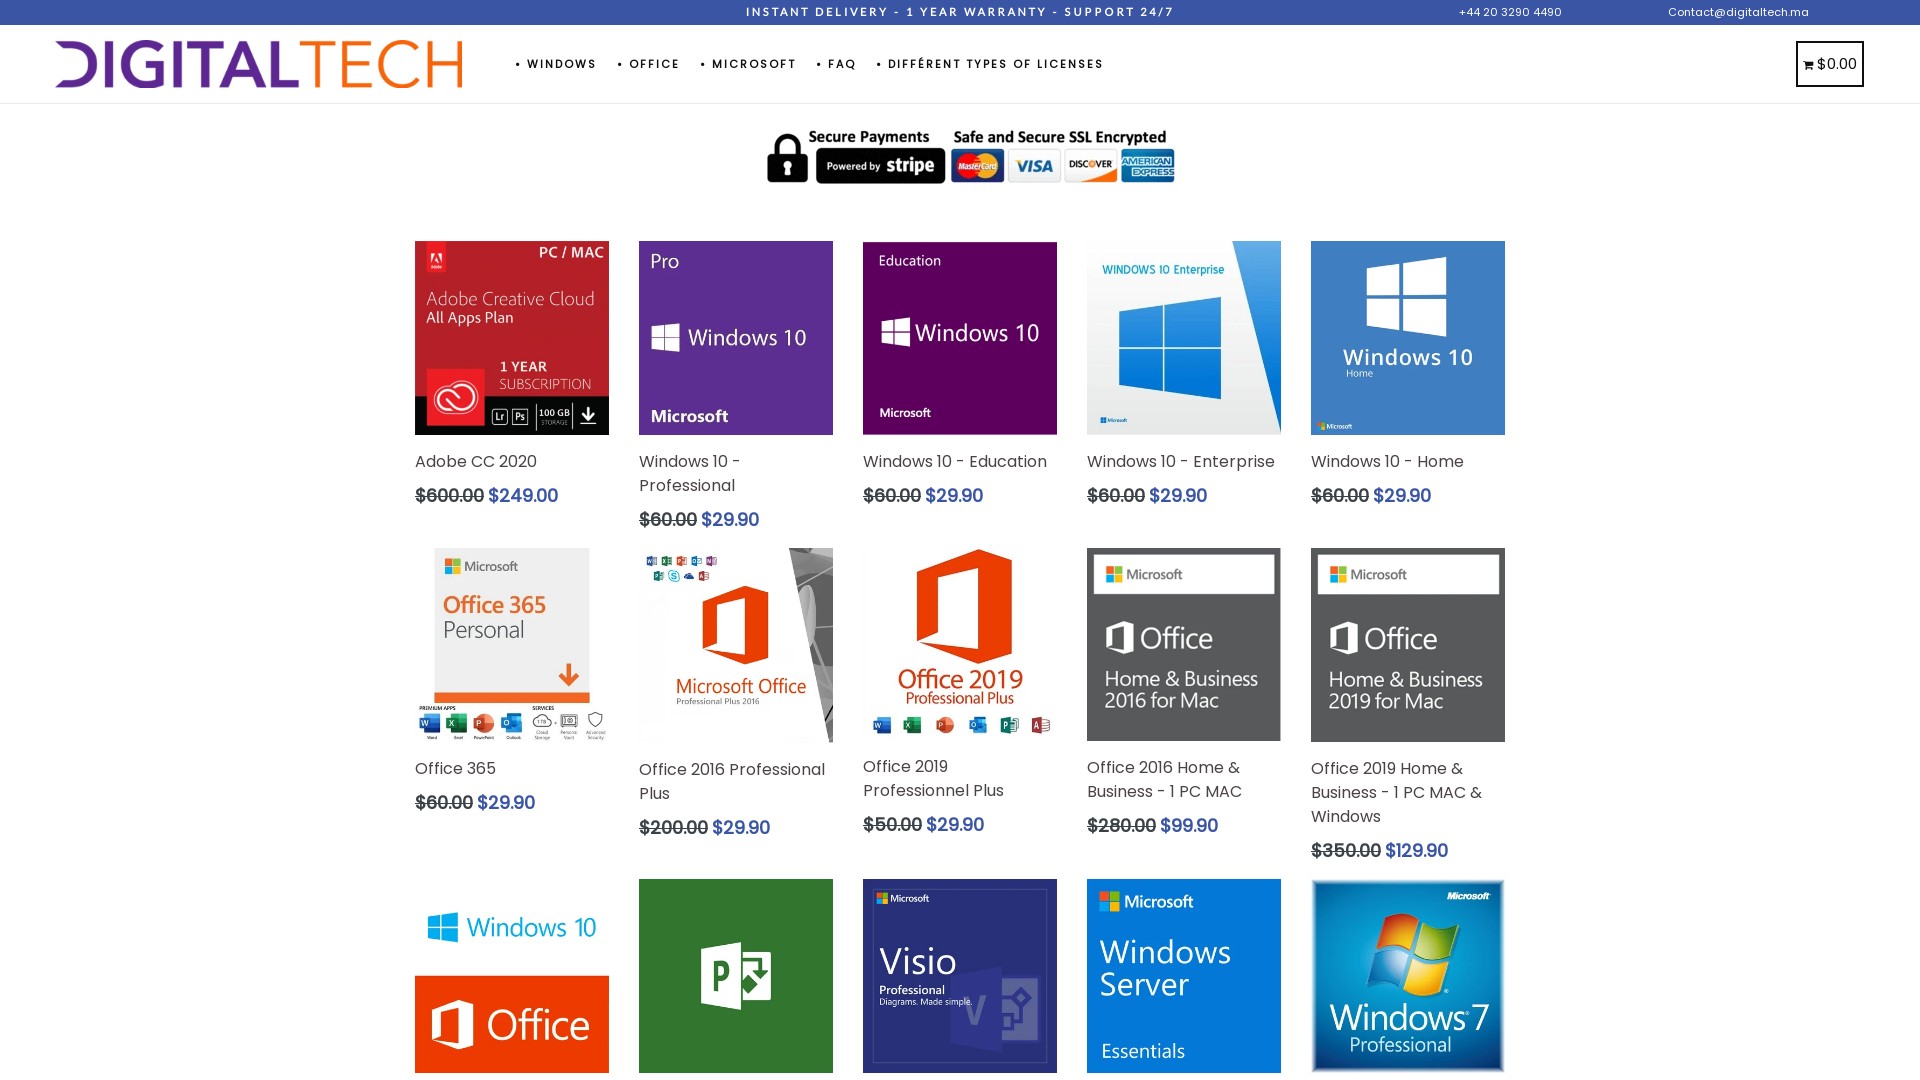Click the Windows 7 Professional icon
This screenshot has height=1080, width=1920.
point(1407,976)
